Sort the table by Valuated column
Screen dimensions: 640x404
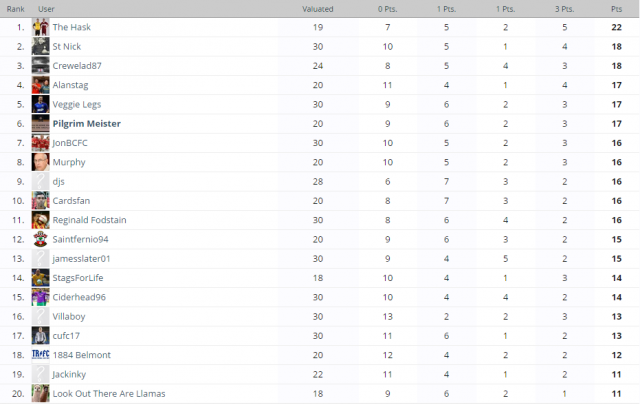tap(318, 9)
